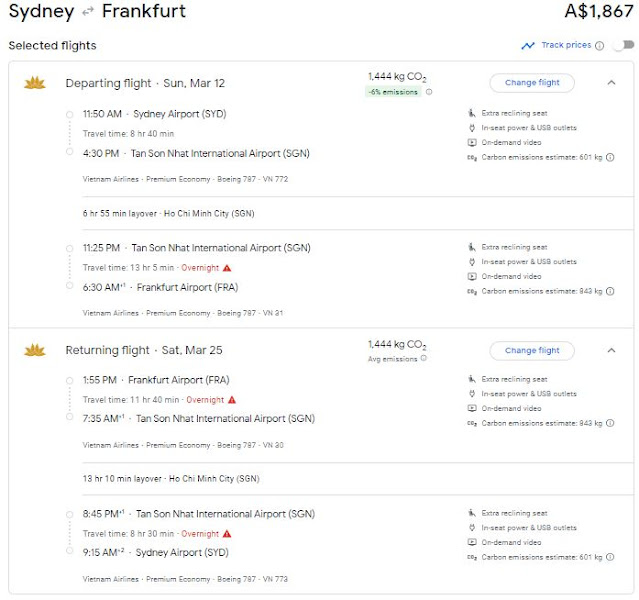Click '6:30 AM+1 · Frankfurt Airport (FRA)' arrival line

[x=160, y=287]
